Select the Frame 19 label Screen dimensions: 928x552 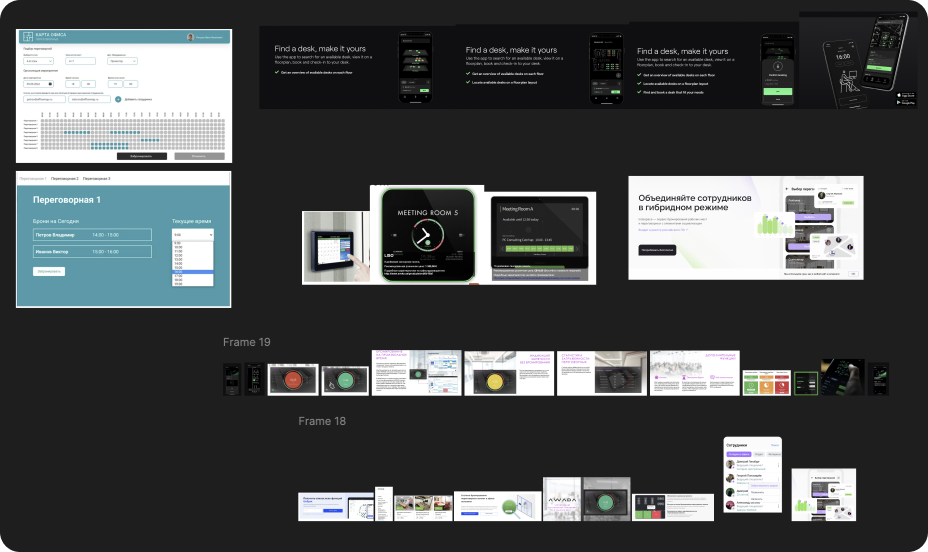coord(246,343)
